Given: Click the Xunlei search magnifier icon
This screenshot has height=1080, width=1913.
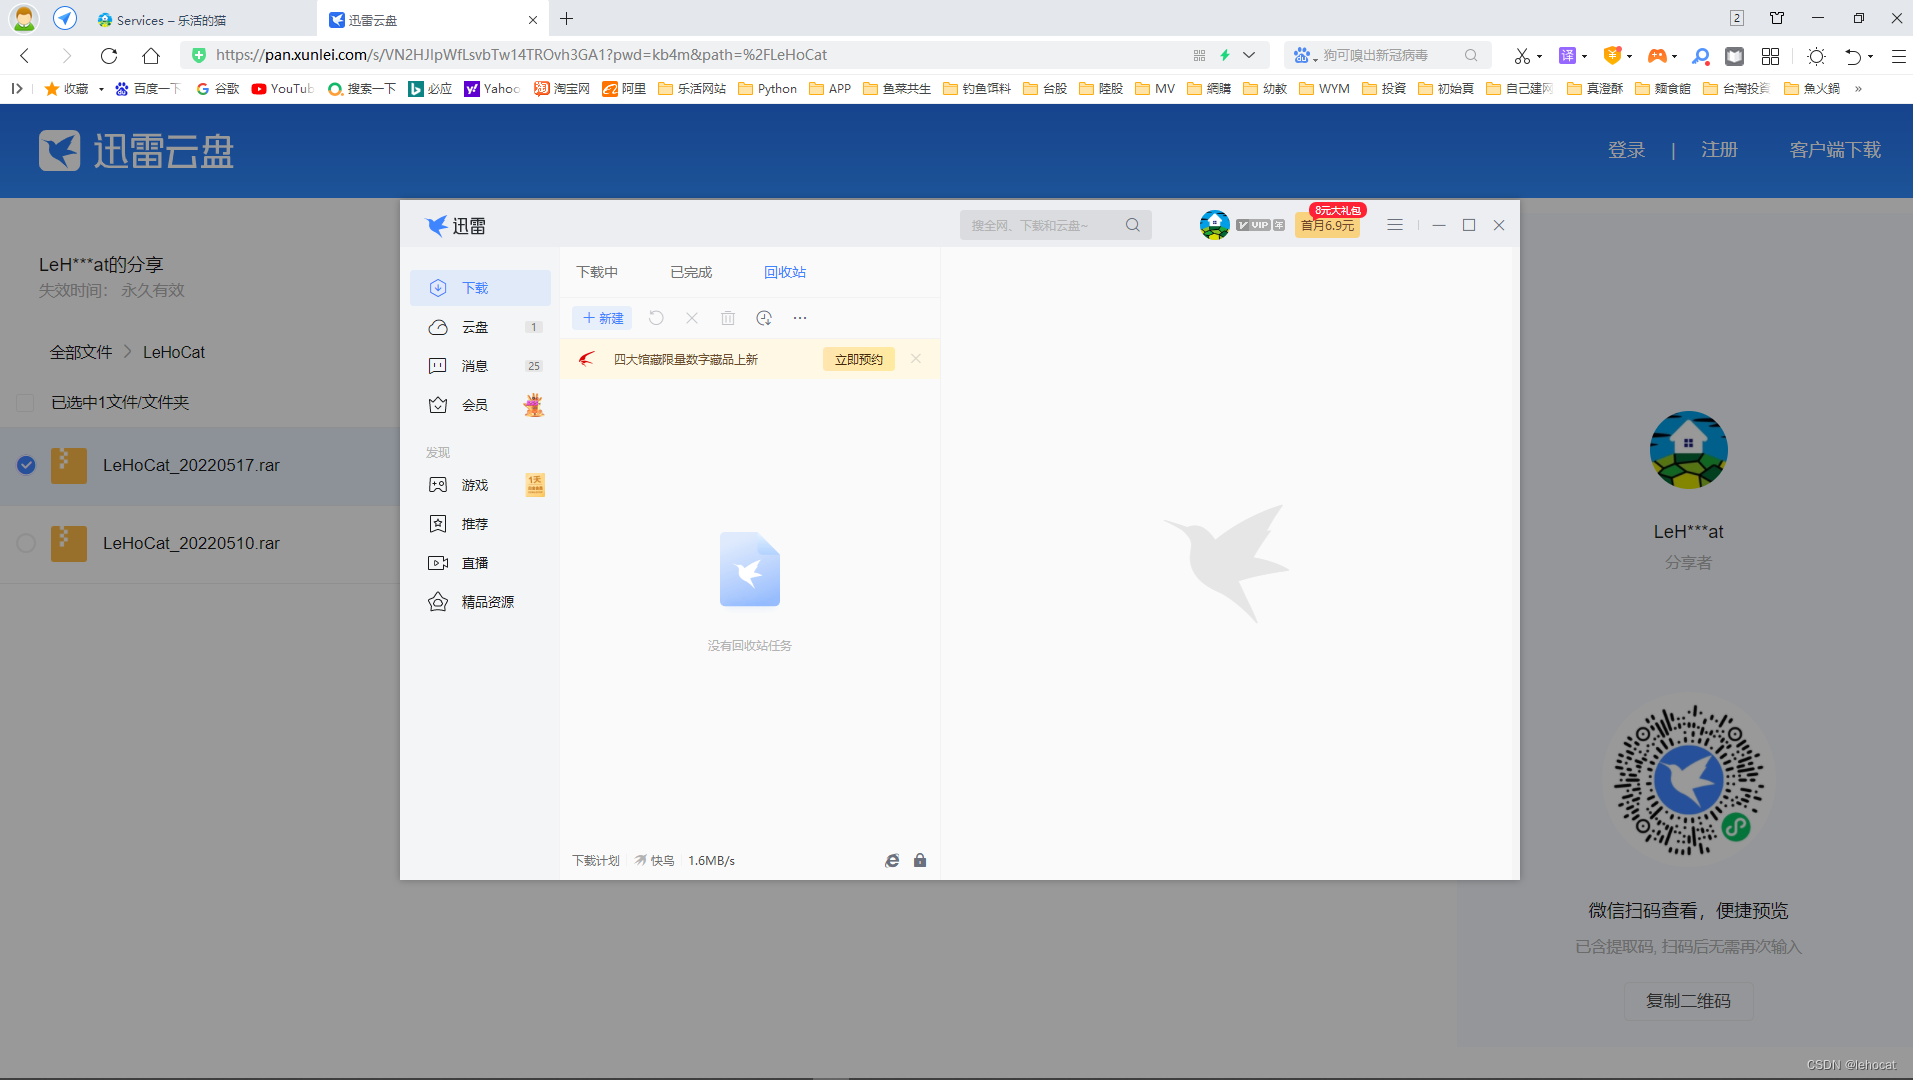Looking at the screenshot, I should point(1132,225).
